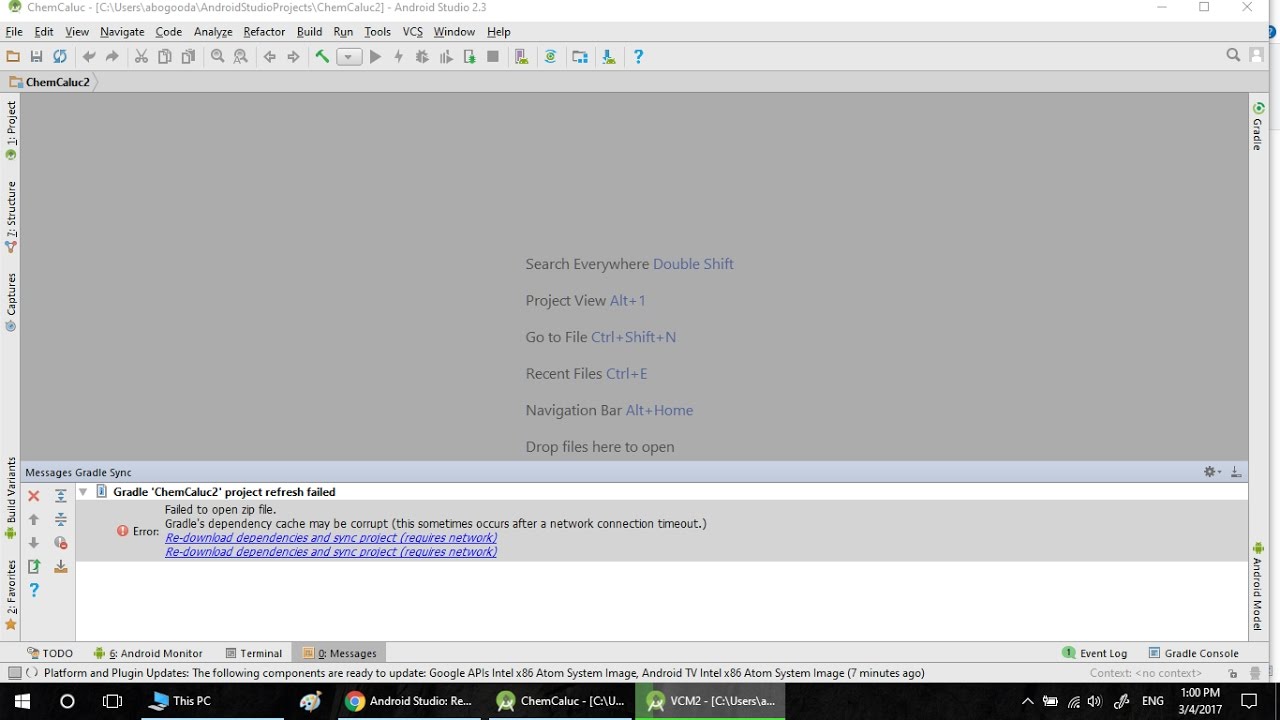Image resolution: width=1280 pixels, height=720 pixels.
Task: Open the Terminal tab
Action: [x=254, y=653]
